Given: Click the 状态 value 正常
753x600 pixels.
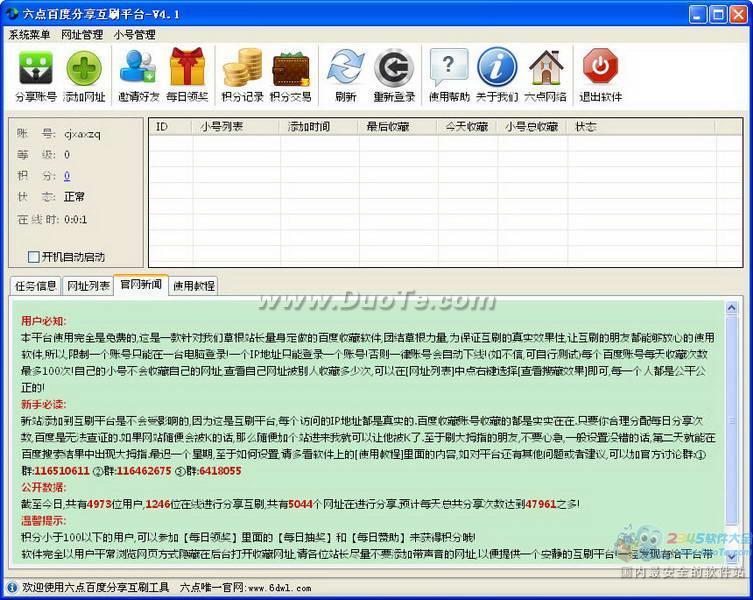Looking at the screenshot, I should coord(74,197).
